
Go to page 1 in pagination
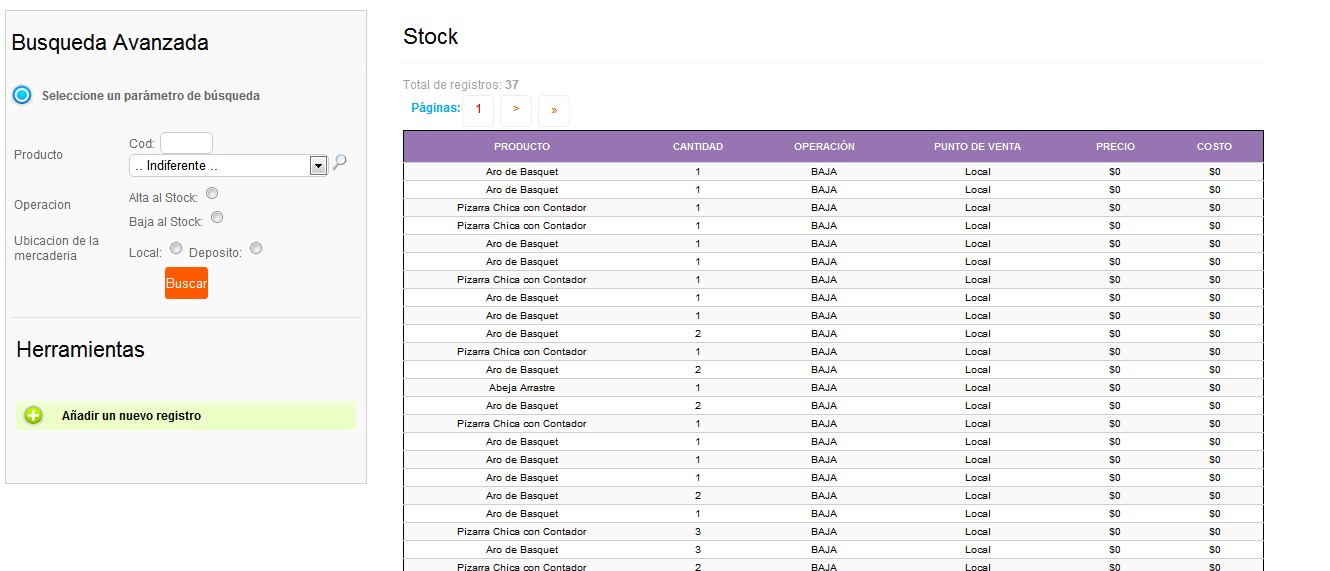tap(478, 109)
